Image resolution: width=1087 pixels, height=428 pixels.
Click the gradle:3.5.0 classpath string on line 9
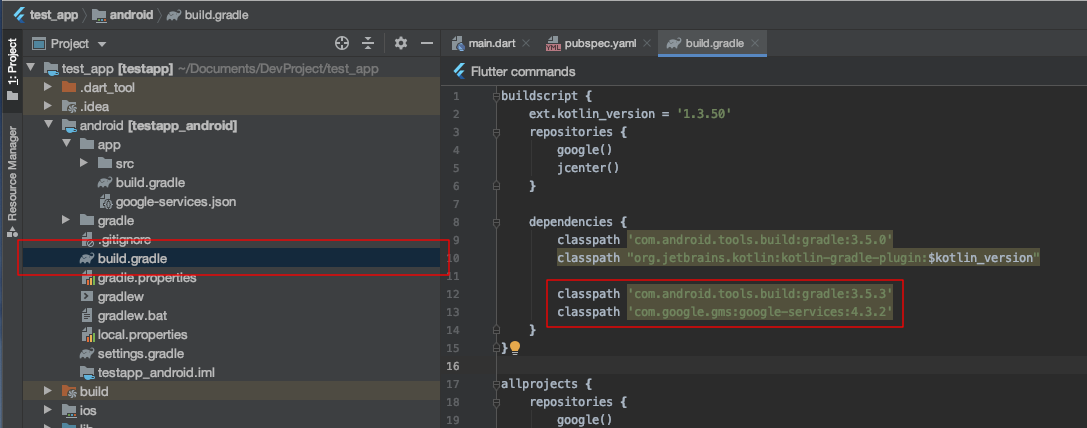coord(760,239)
